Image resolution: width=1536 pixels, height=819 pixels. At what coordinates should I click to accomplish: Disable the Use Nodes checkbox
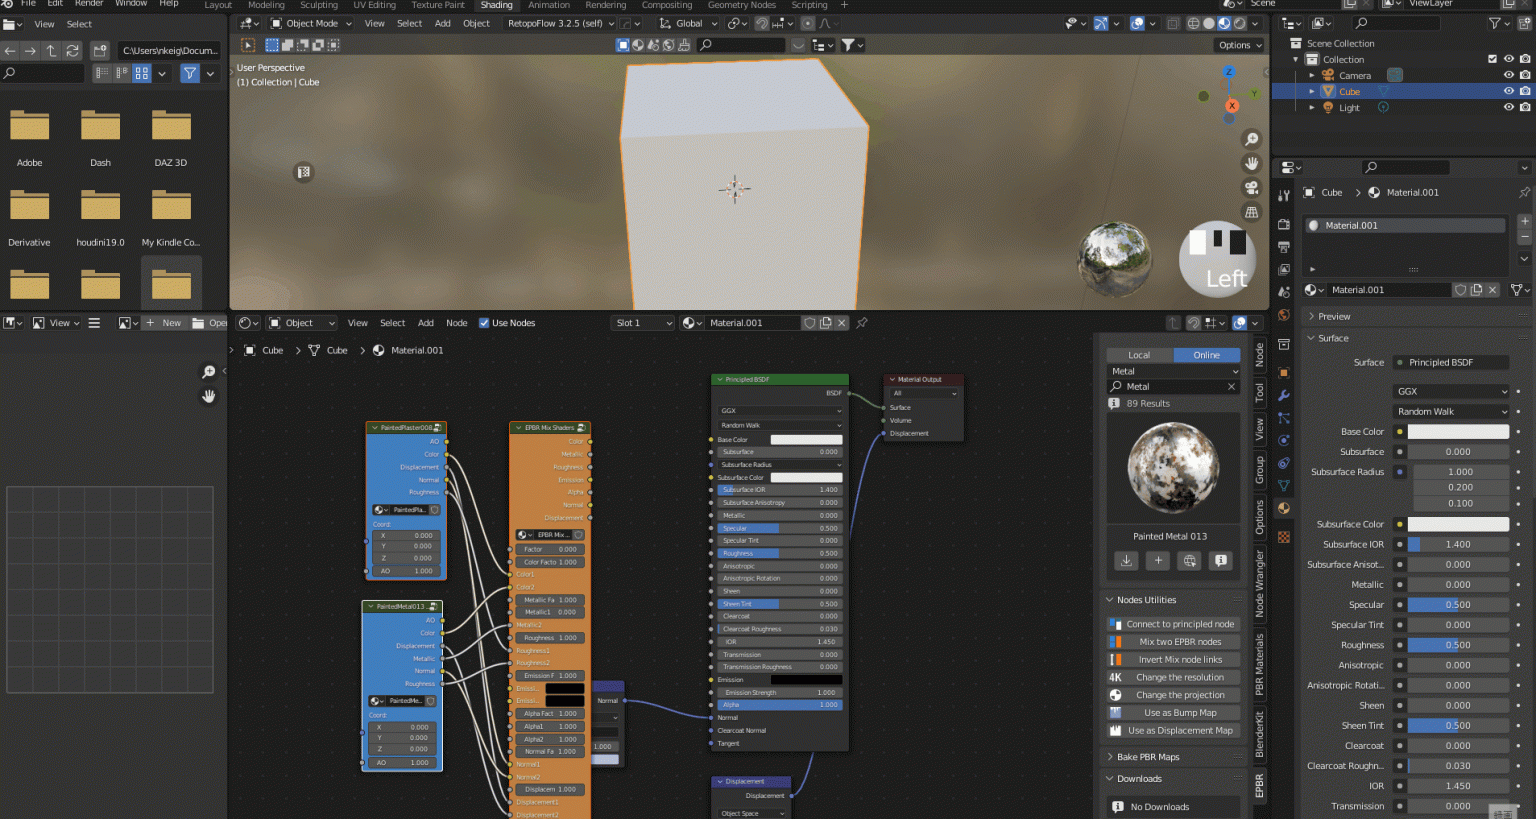[x=484, y=322]
